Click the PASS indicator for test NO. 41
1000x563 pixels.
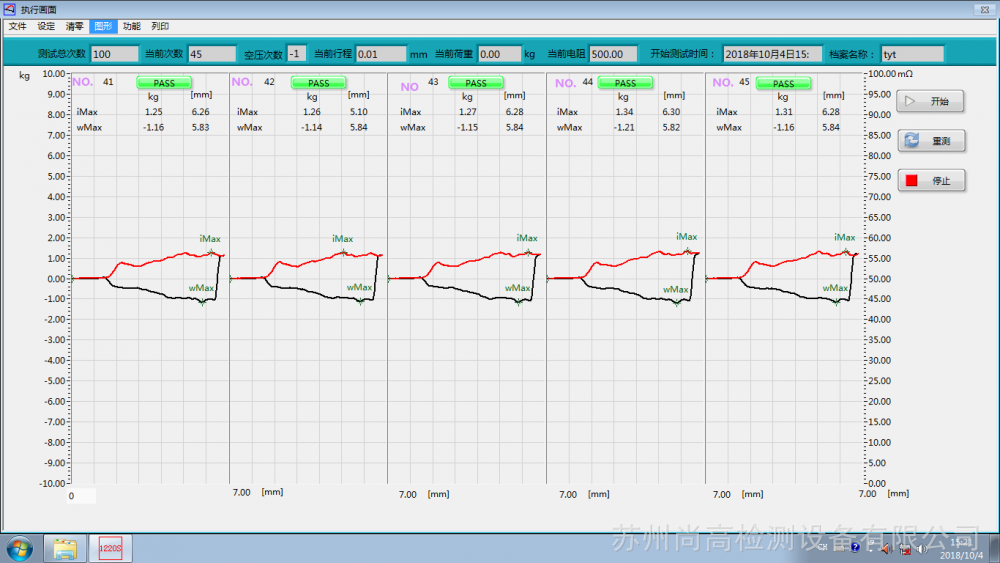click(x=164, y=83)
